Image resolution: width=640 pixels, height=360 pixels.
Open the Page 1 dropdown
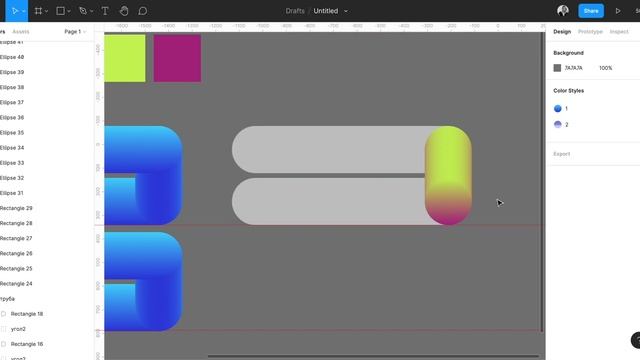[75, 31]
